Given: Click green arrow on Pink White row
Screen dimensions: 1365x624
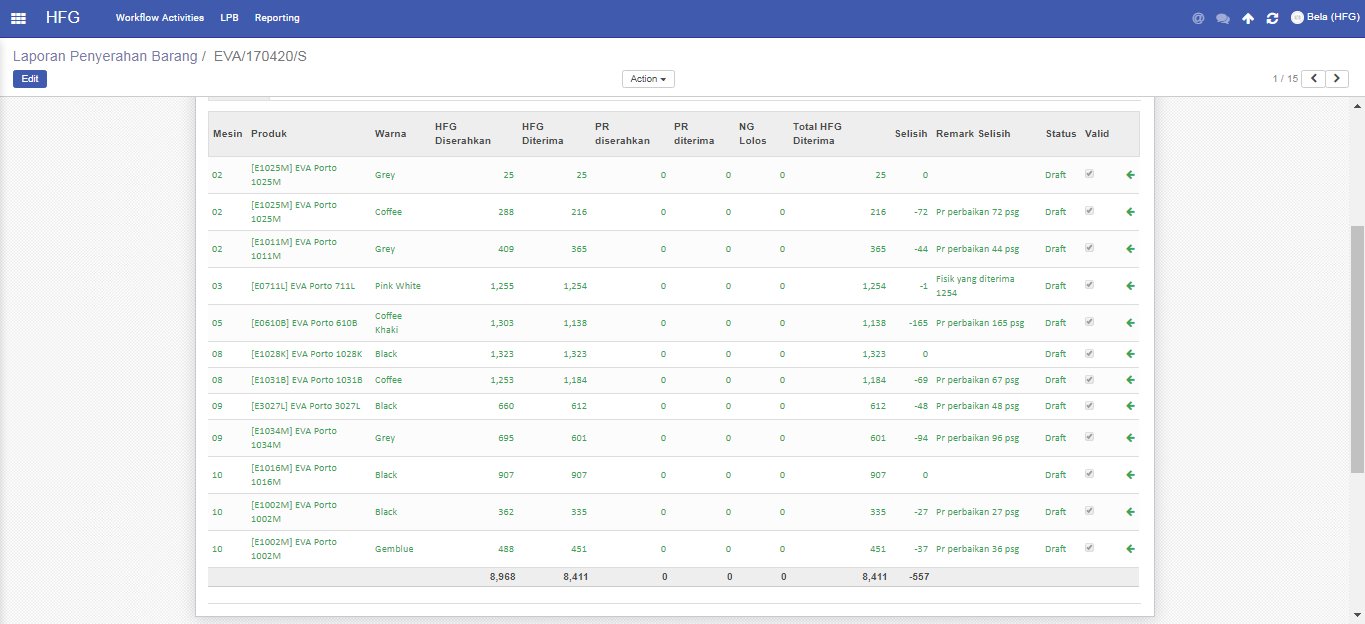Looking at the screenshot, I should 1130,286.
